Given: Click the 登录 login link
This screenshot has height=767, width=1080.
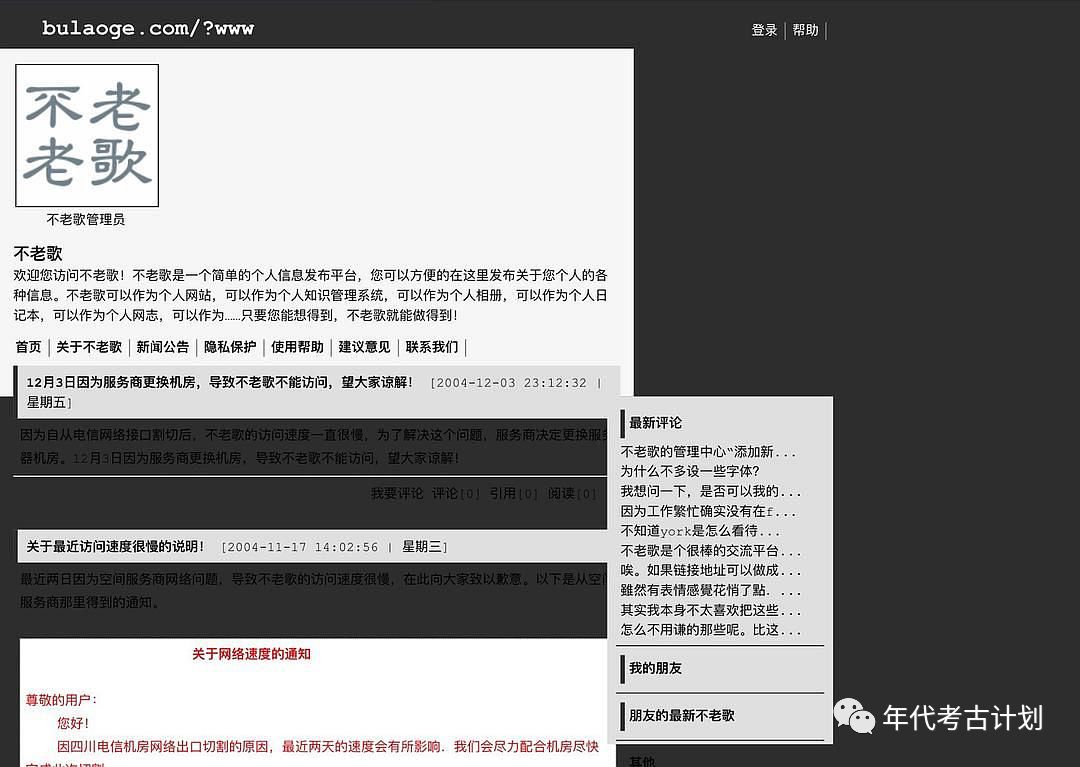Looking at the screenshot, I should click(764, 30).
